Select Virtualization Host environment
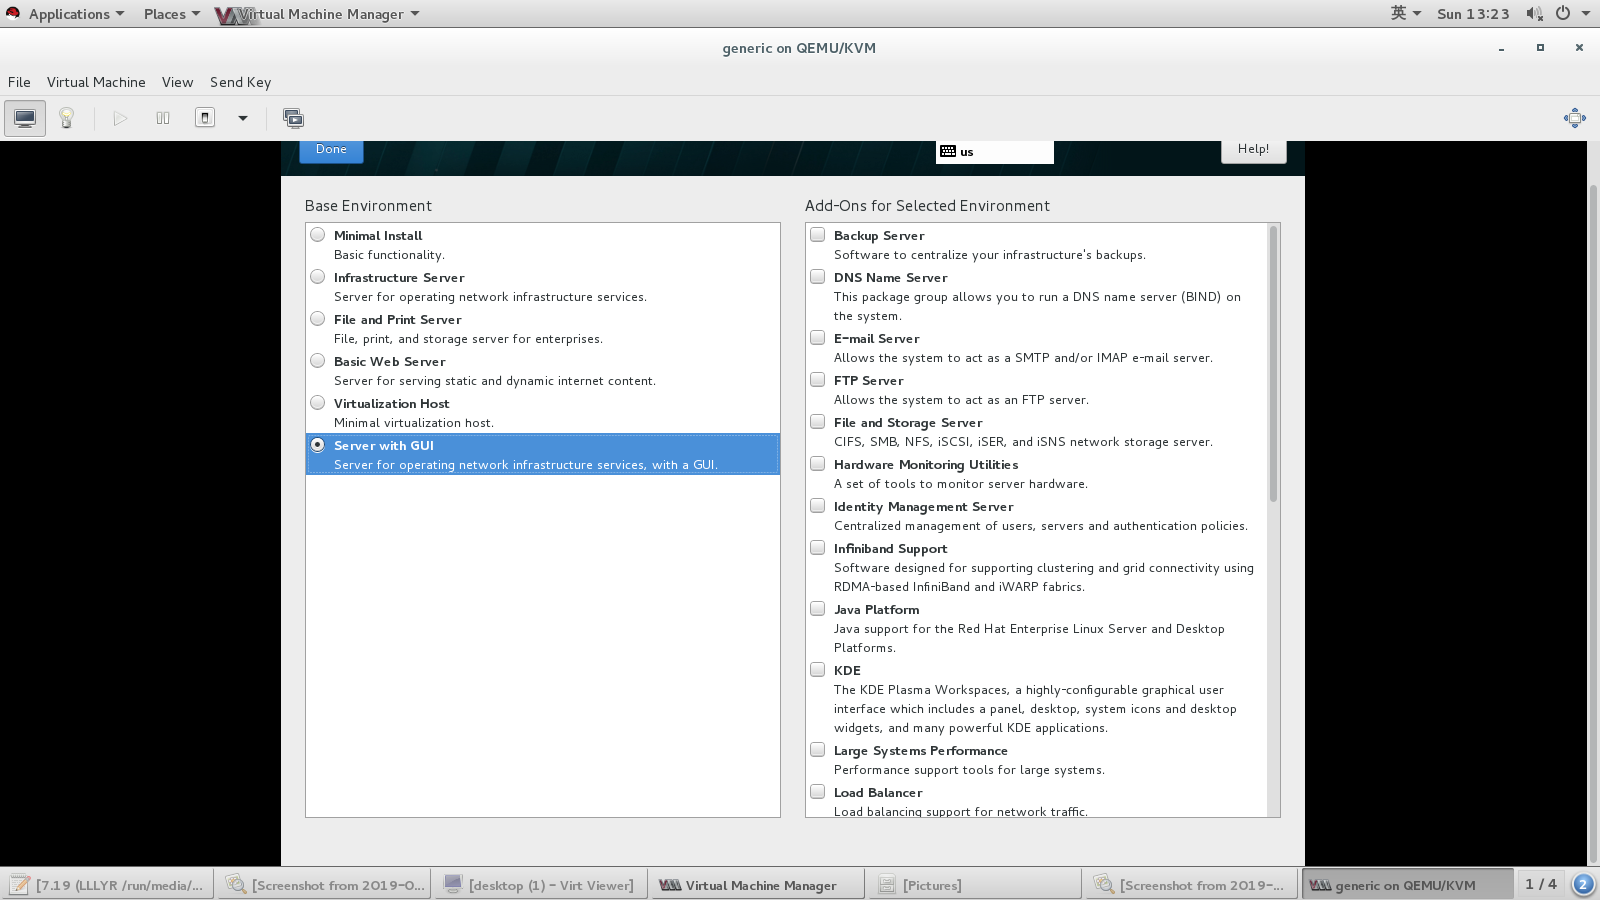1600x900 pixels. tap(317, 403)
